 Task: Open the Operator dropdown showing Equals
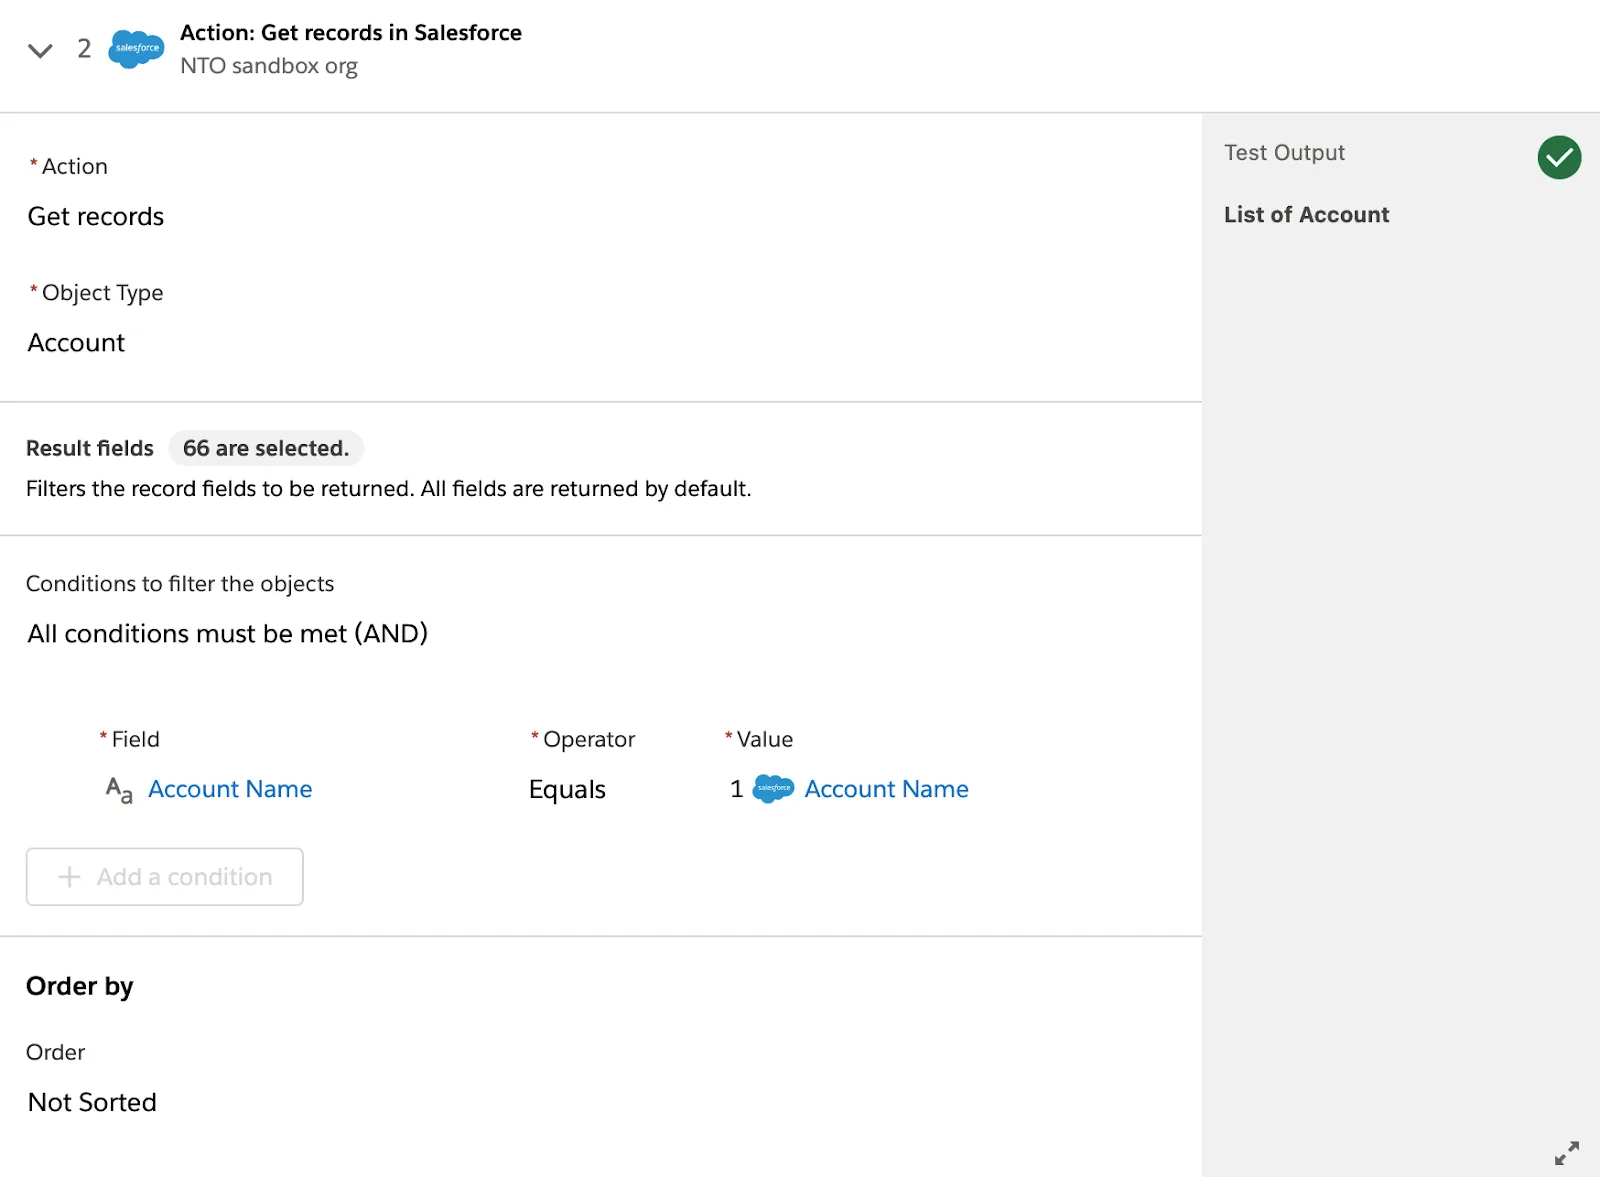click(567, 790)
